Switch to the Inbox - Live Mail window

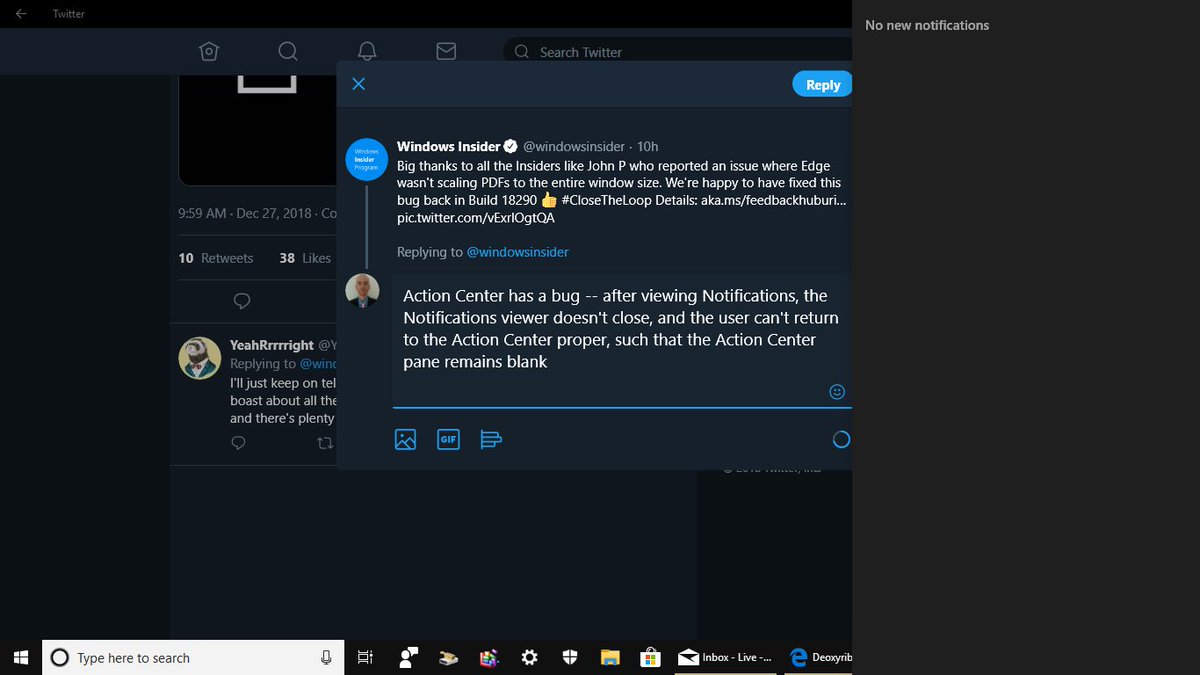tap(726, 657)
